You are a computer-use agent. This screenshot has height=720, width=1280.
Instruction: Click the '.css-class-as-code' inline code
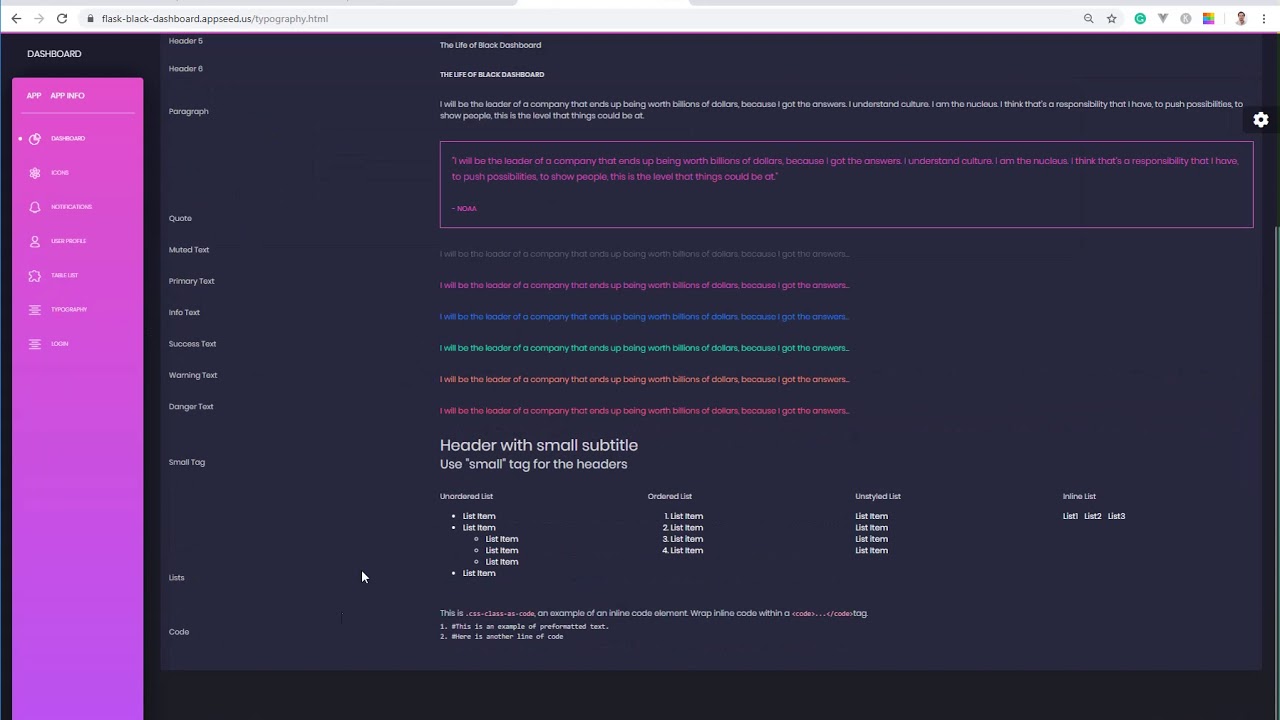point(500,614)
